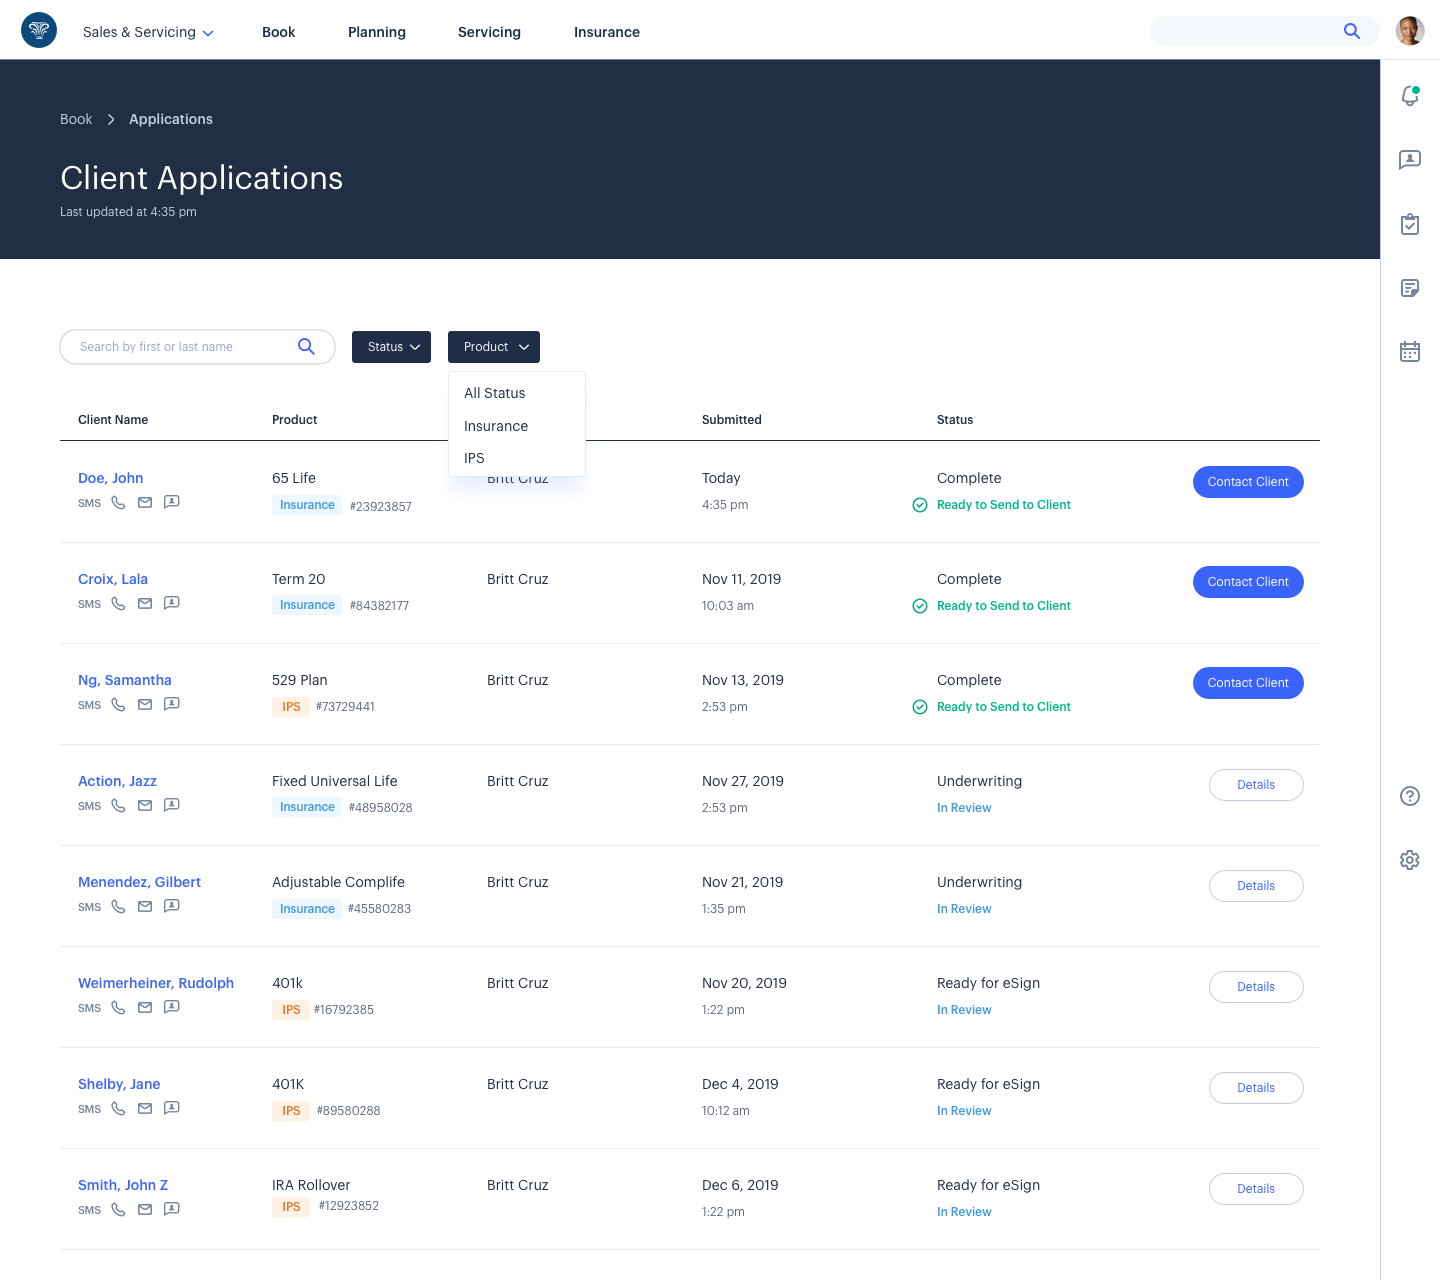Open chat icon for Weimerheiner, Rudolph
1440x1280 pixels.
click(172, 1007)
